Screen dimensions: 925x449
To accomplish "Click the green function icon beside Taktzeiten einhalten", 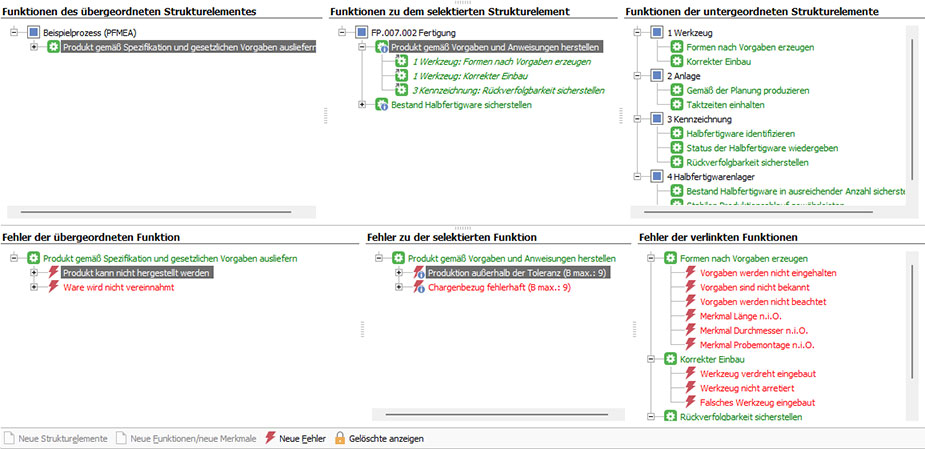I will pos(677,105).
